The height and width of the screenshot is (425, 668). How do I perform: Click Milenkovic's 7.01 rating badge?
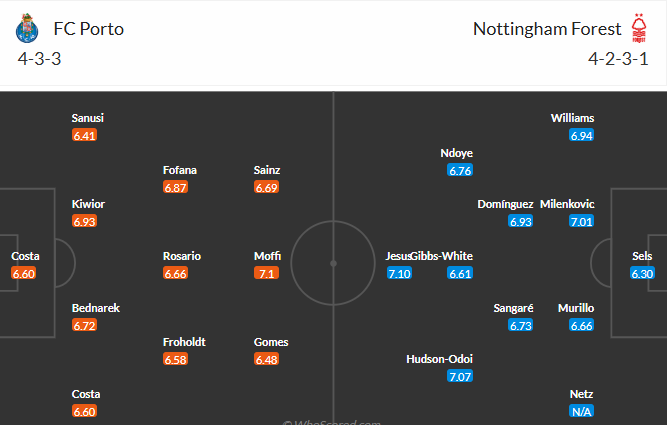(581, 221)
